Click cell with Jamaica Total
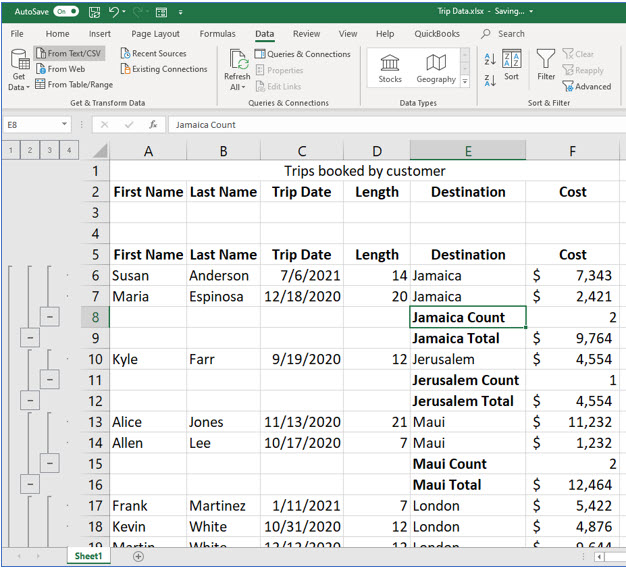Viewport: 626px width, 568px height. click(x=468, y=338)
